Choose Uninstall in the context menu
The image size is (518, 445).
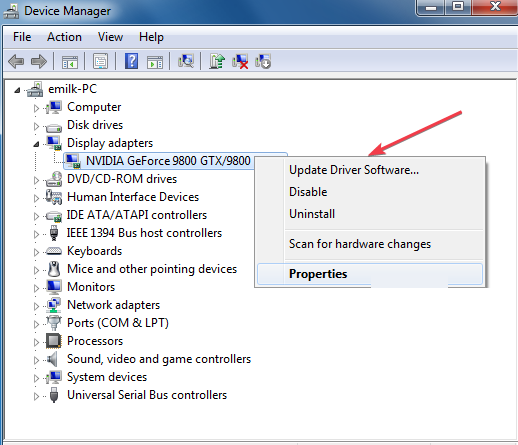pos(370,214)
